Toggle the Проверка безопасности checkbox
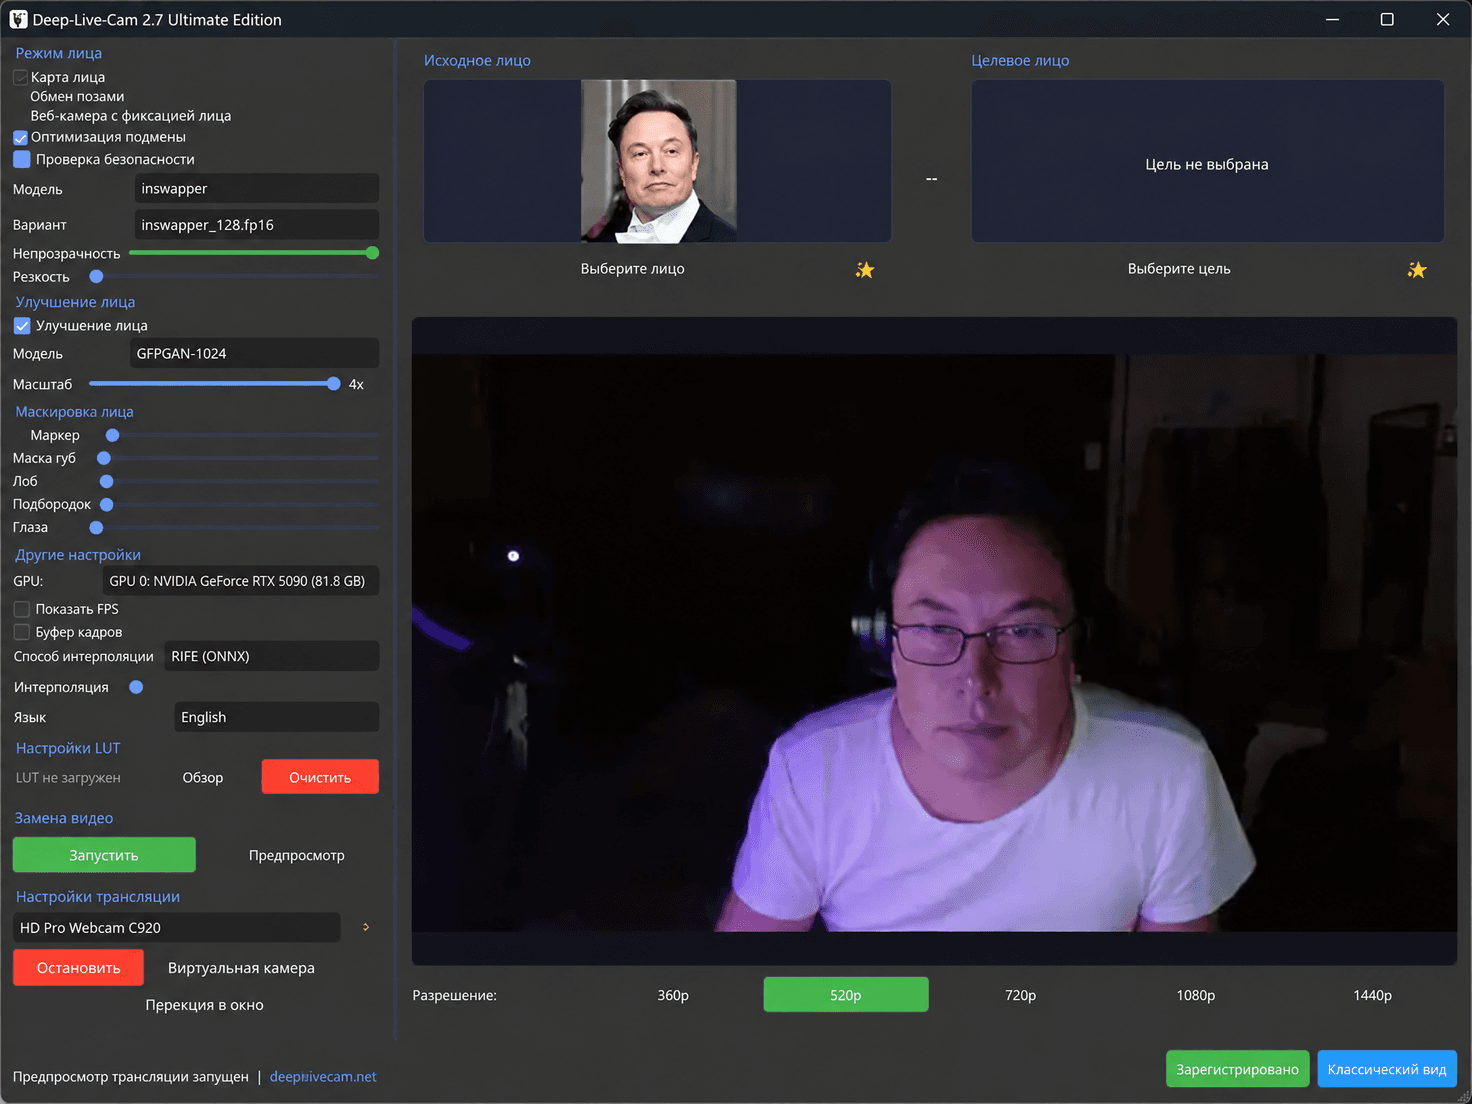Viewport: 1472px width, 1104px height. 21,159
